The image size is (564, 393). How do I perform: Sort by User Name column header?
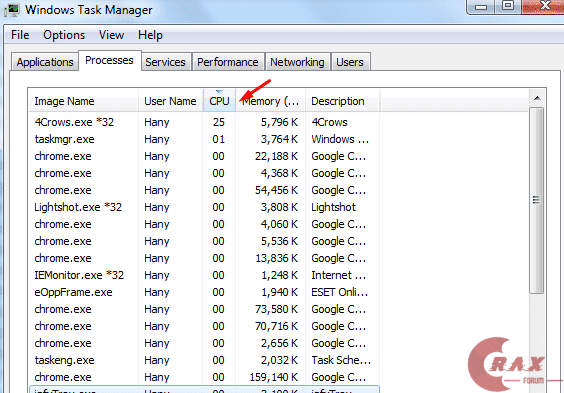tap(170, 101)
